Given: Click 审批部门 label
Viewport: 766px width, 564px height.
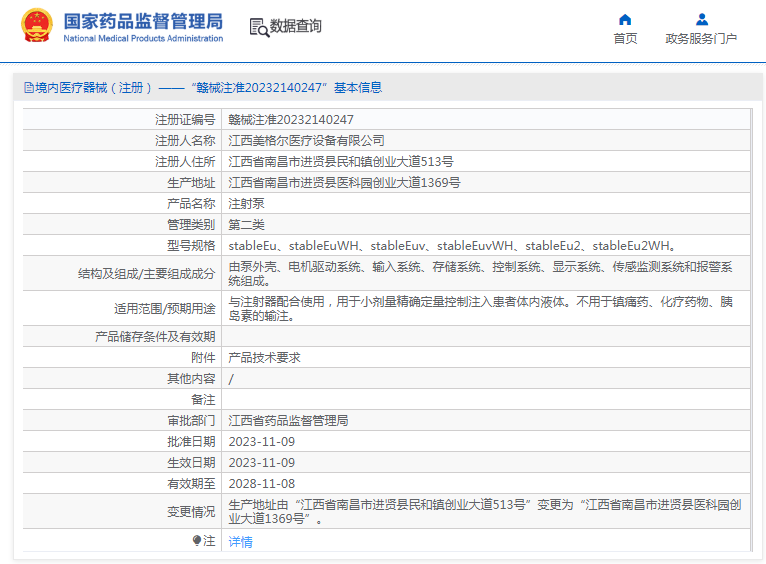Looking at the screenshot, I should [x=191, y=420].
